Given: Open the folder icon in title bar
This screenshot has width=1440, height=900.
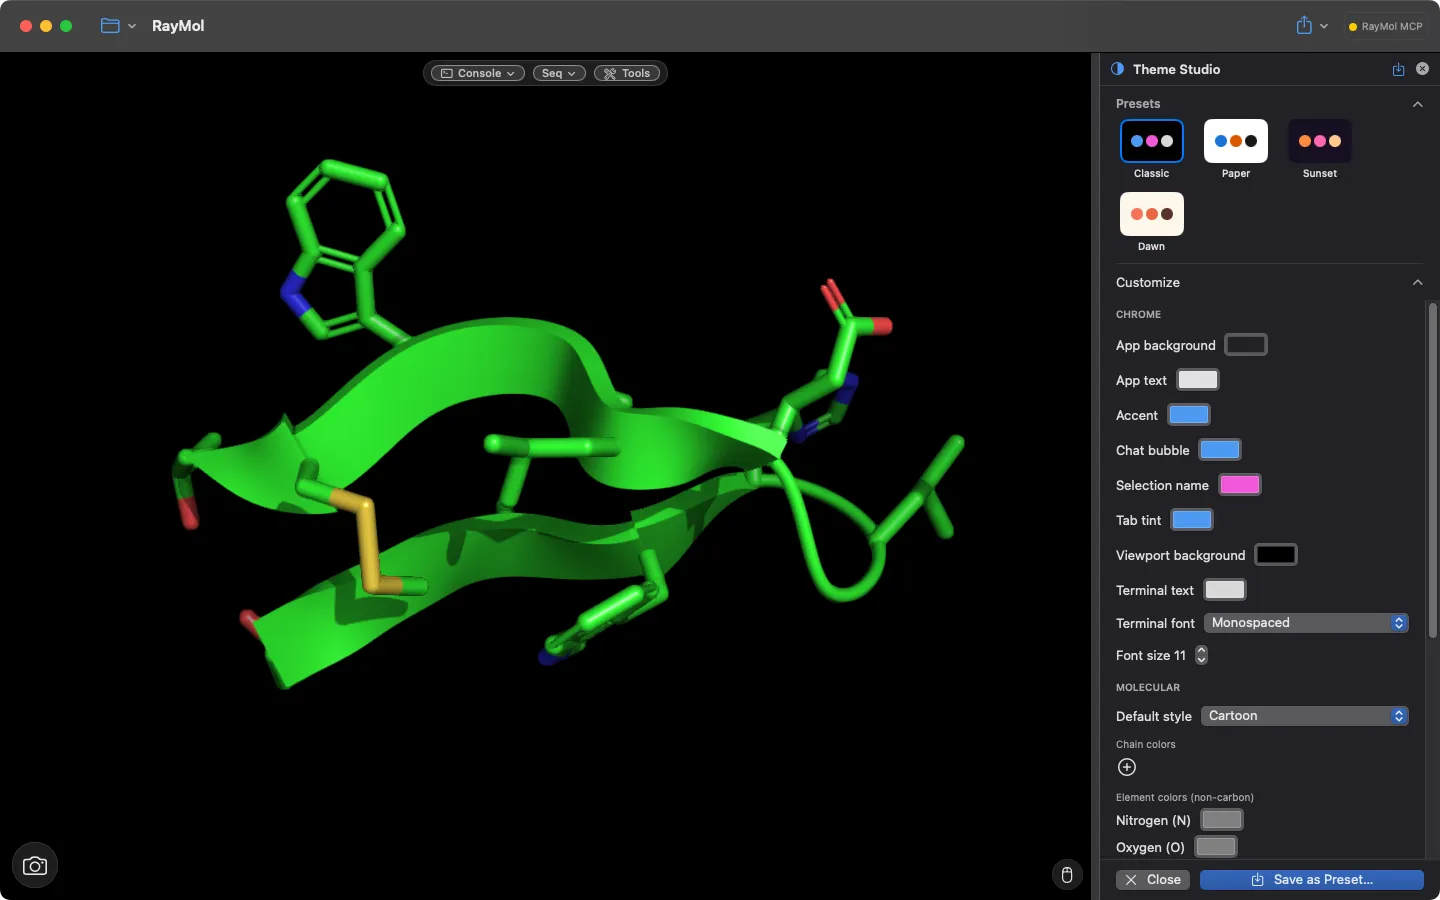Looking at the screenshot, I should pos(110,26).
